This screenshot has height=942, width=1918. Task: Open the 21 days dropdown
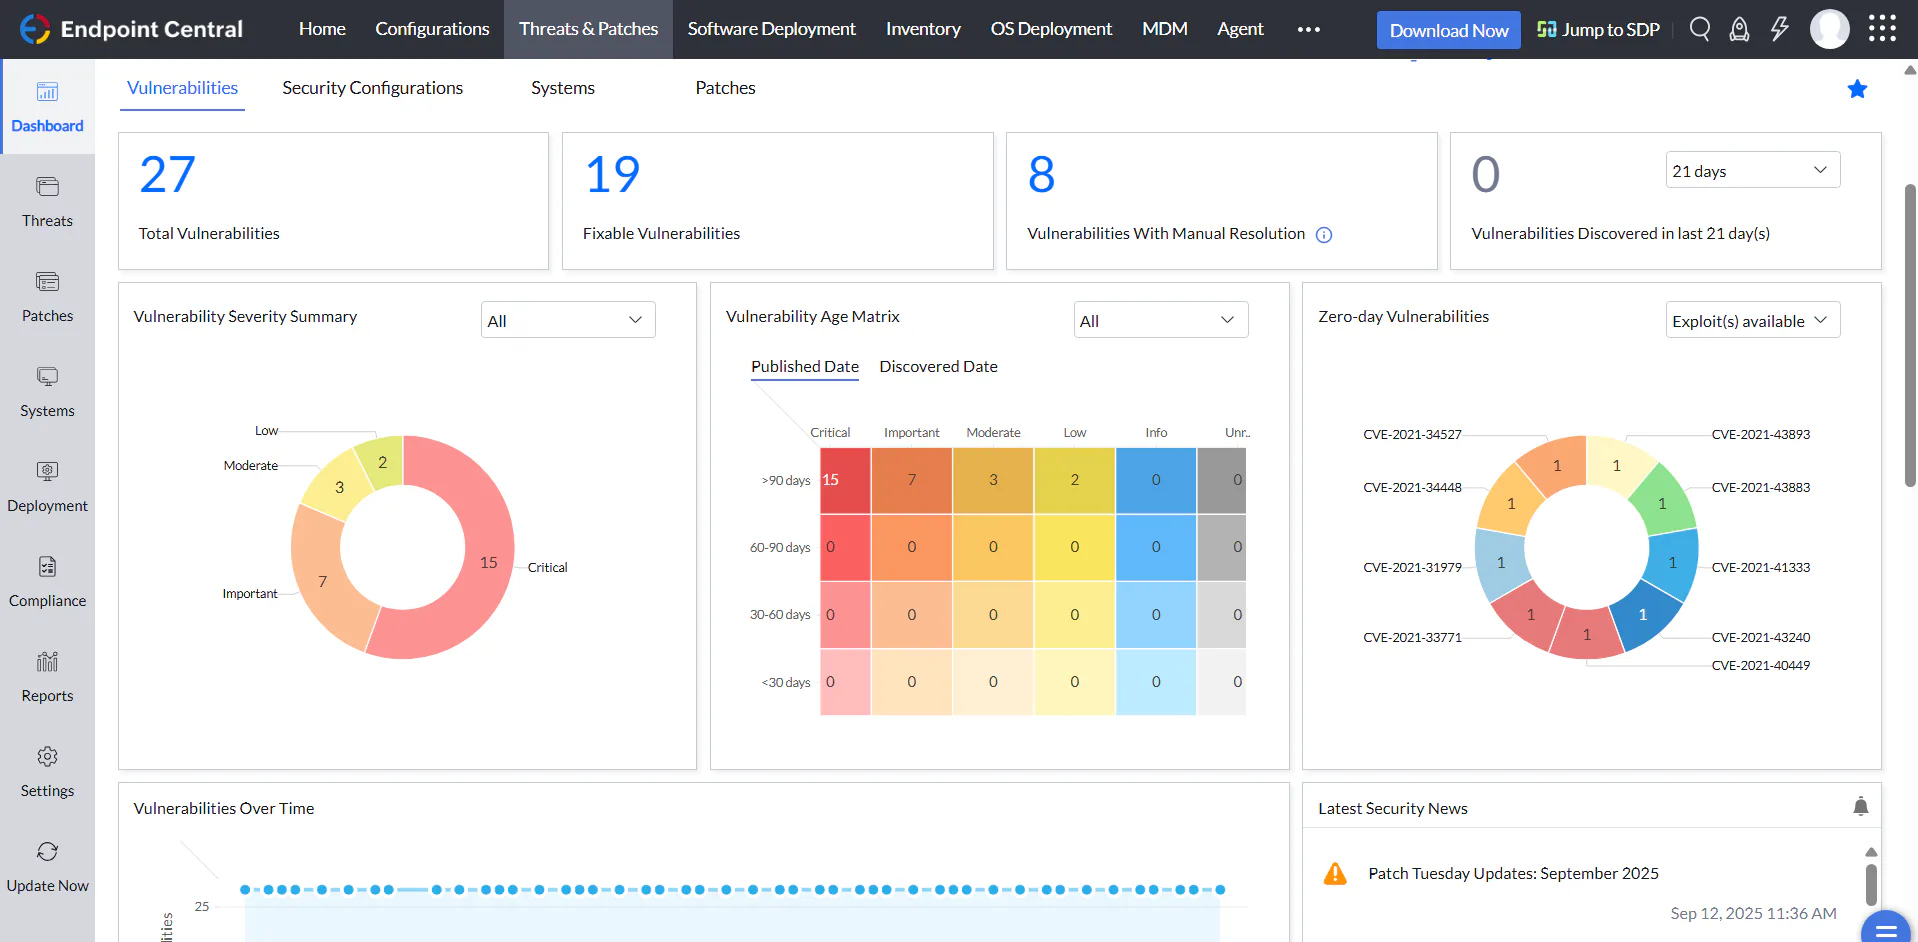[1752, 170]
